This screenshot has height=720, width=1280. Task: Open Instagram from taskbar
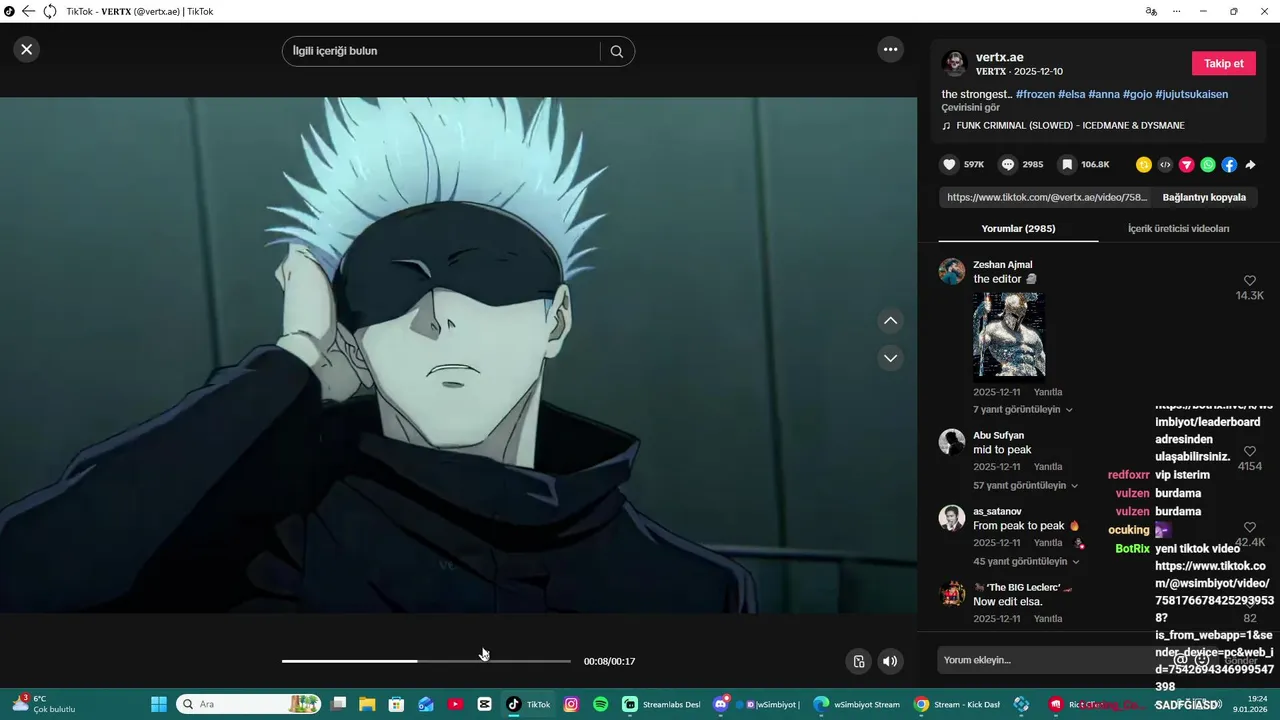tap(571, 704)
